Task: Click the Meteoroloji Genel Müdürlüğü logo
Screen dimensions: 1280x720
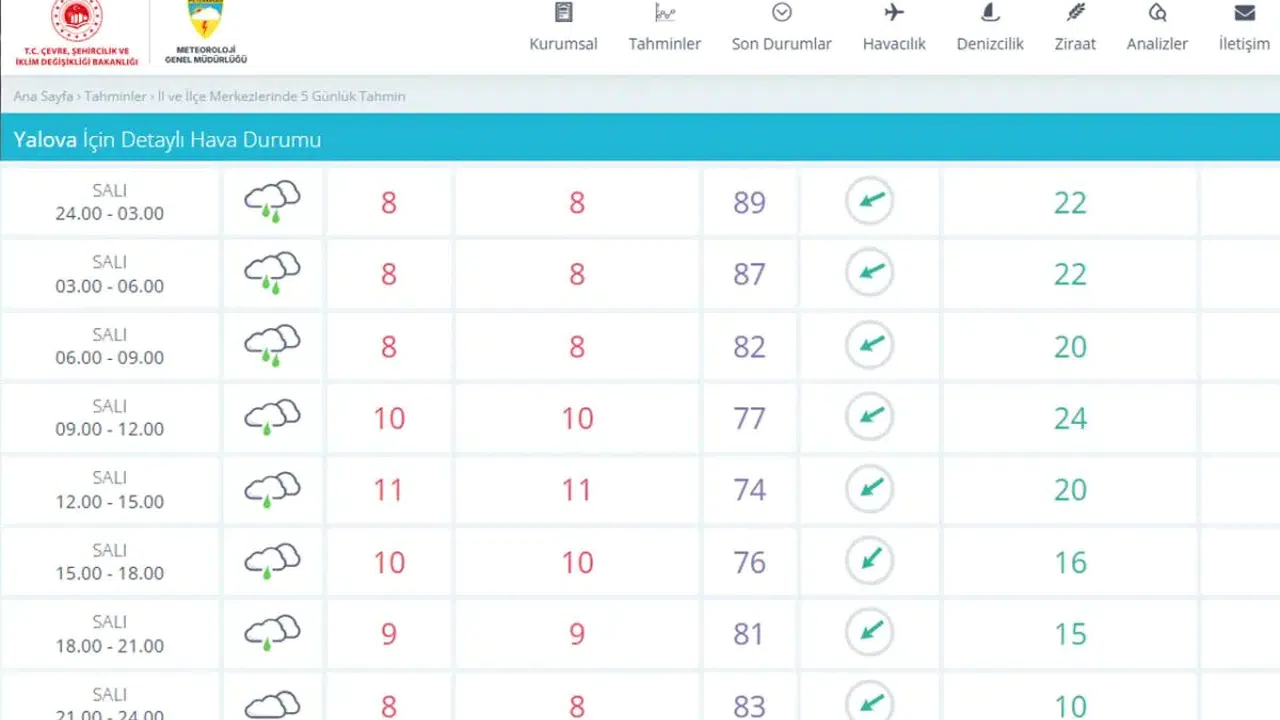Action: (x=205, y=32)
